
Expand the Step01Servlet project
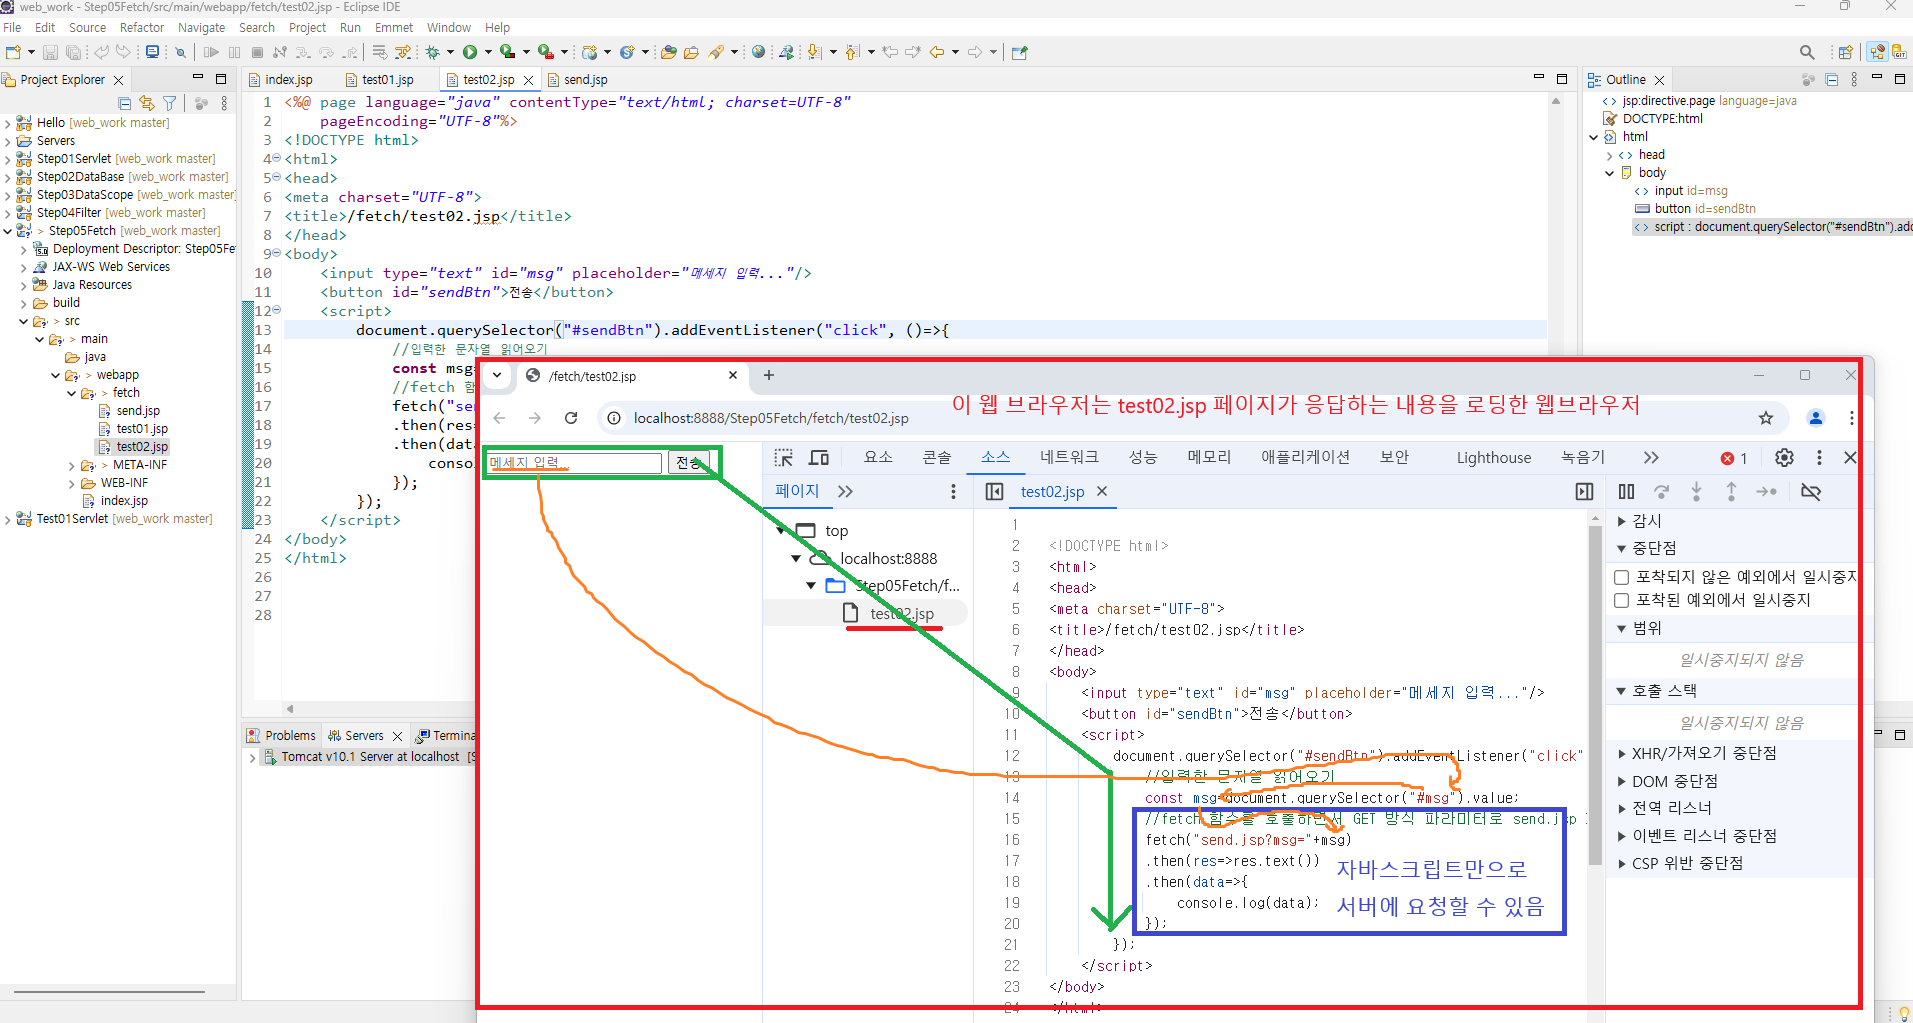click(x=8, y=159)
